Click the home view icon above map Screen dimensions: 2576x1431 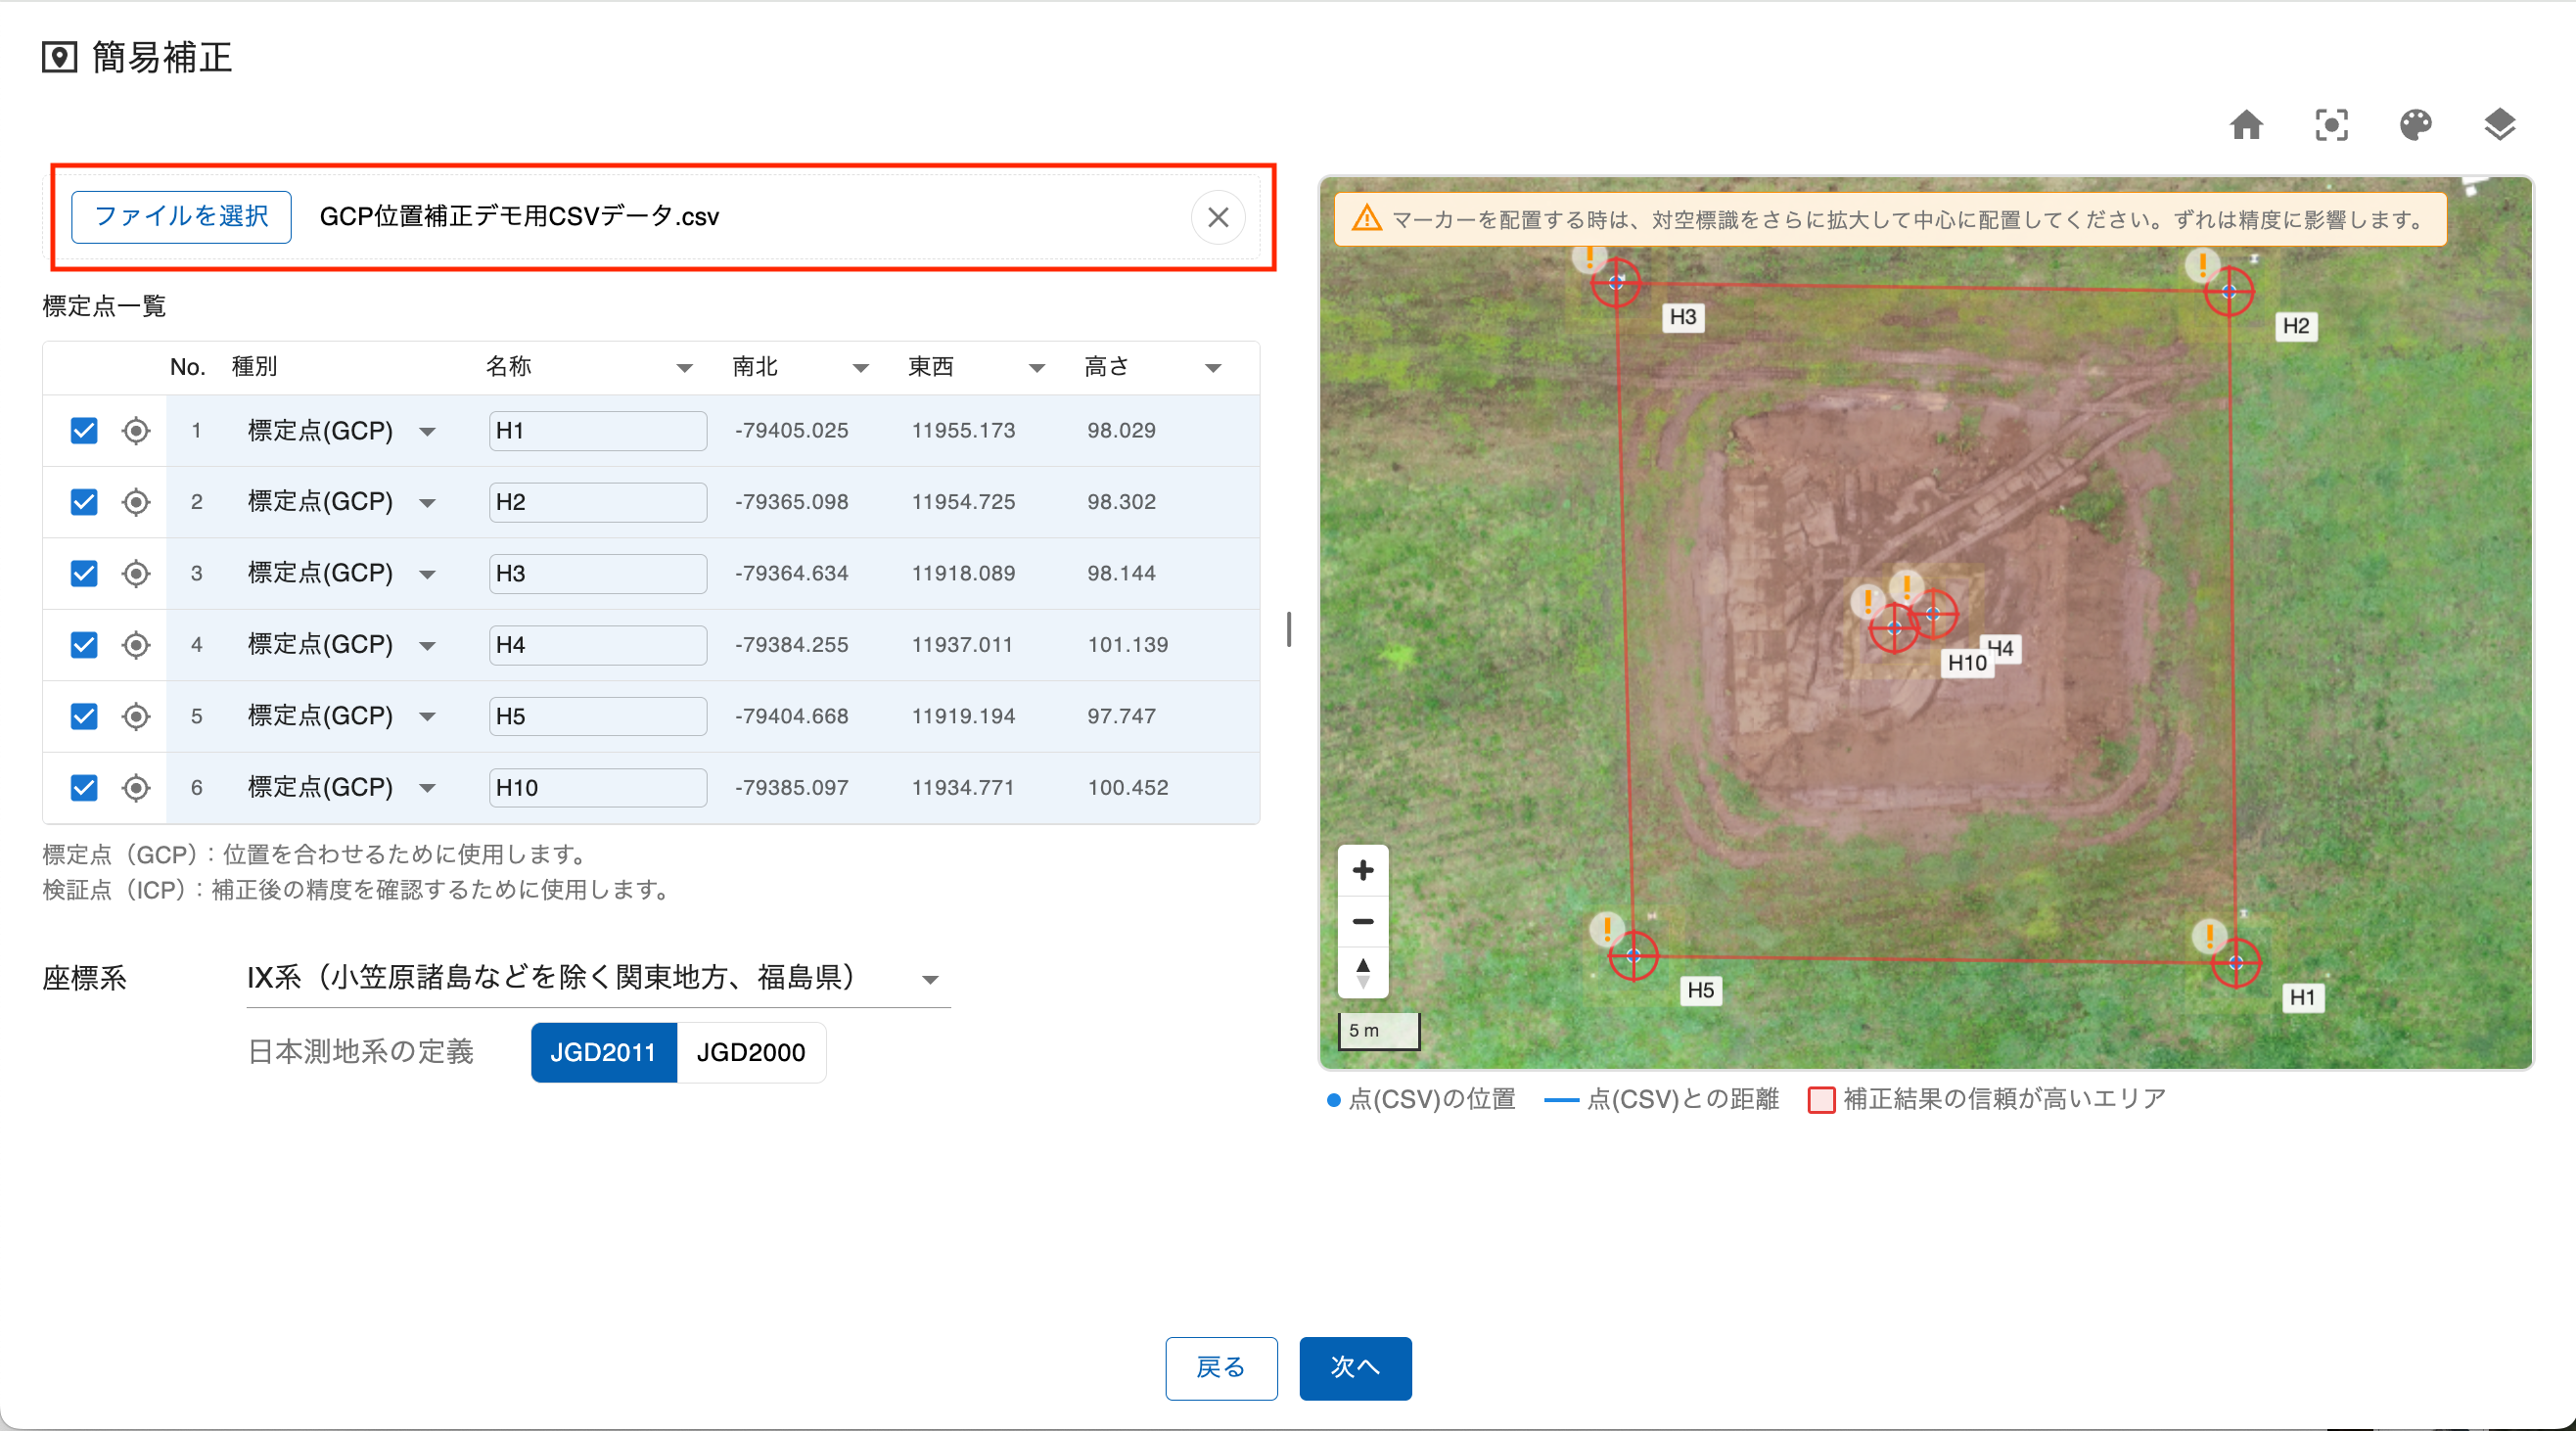(x=2246, y=125)
